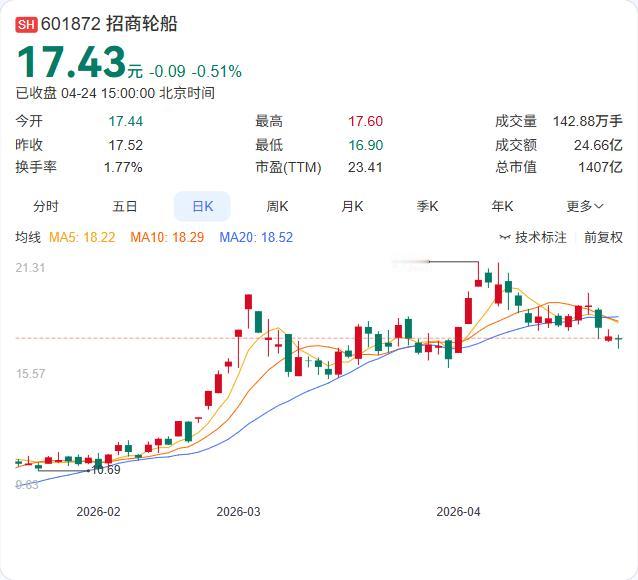The height and width of the screenshot is (580, 638).
Task: Click the 成交额 value 24.66亿
Action: coord(598,145)
